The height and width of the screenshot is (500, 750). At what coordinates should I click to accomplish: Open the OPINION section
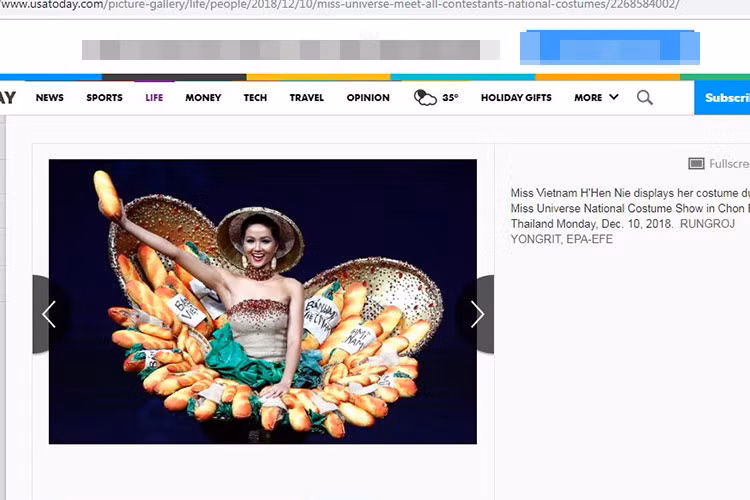click(368, 98)
